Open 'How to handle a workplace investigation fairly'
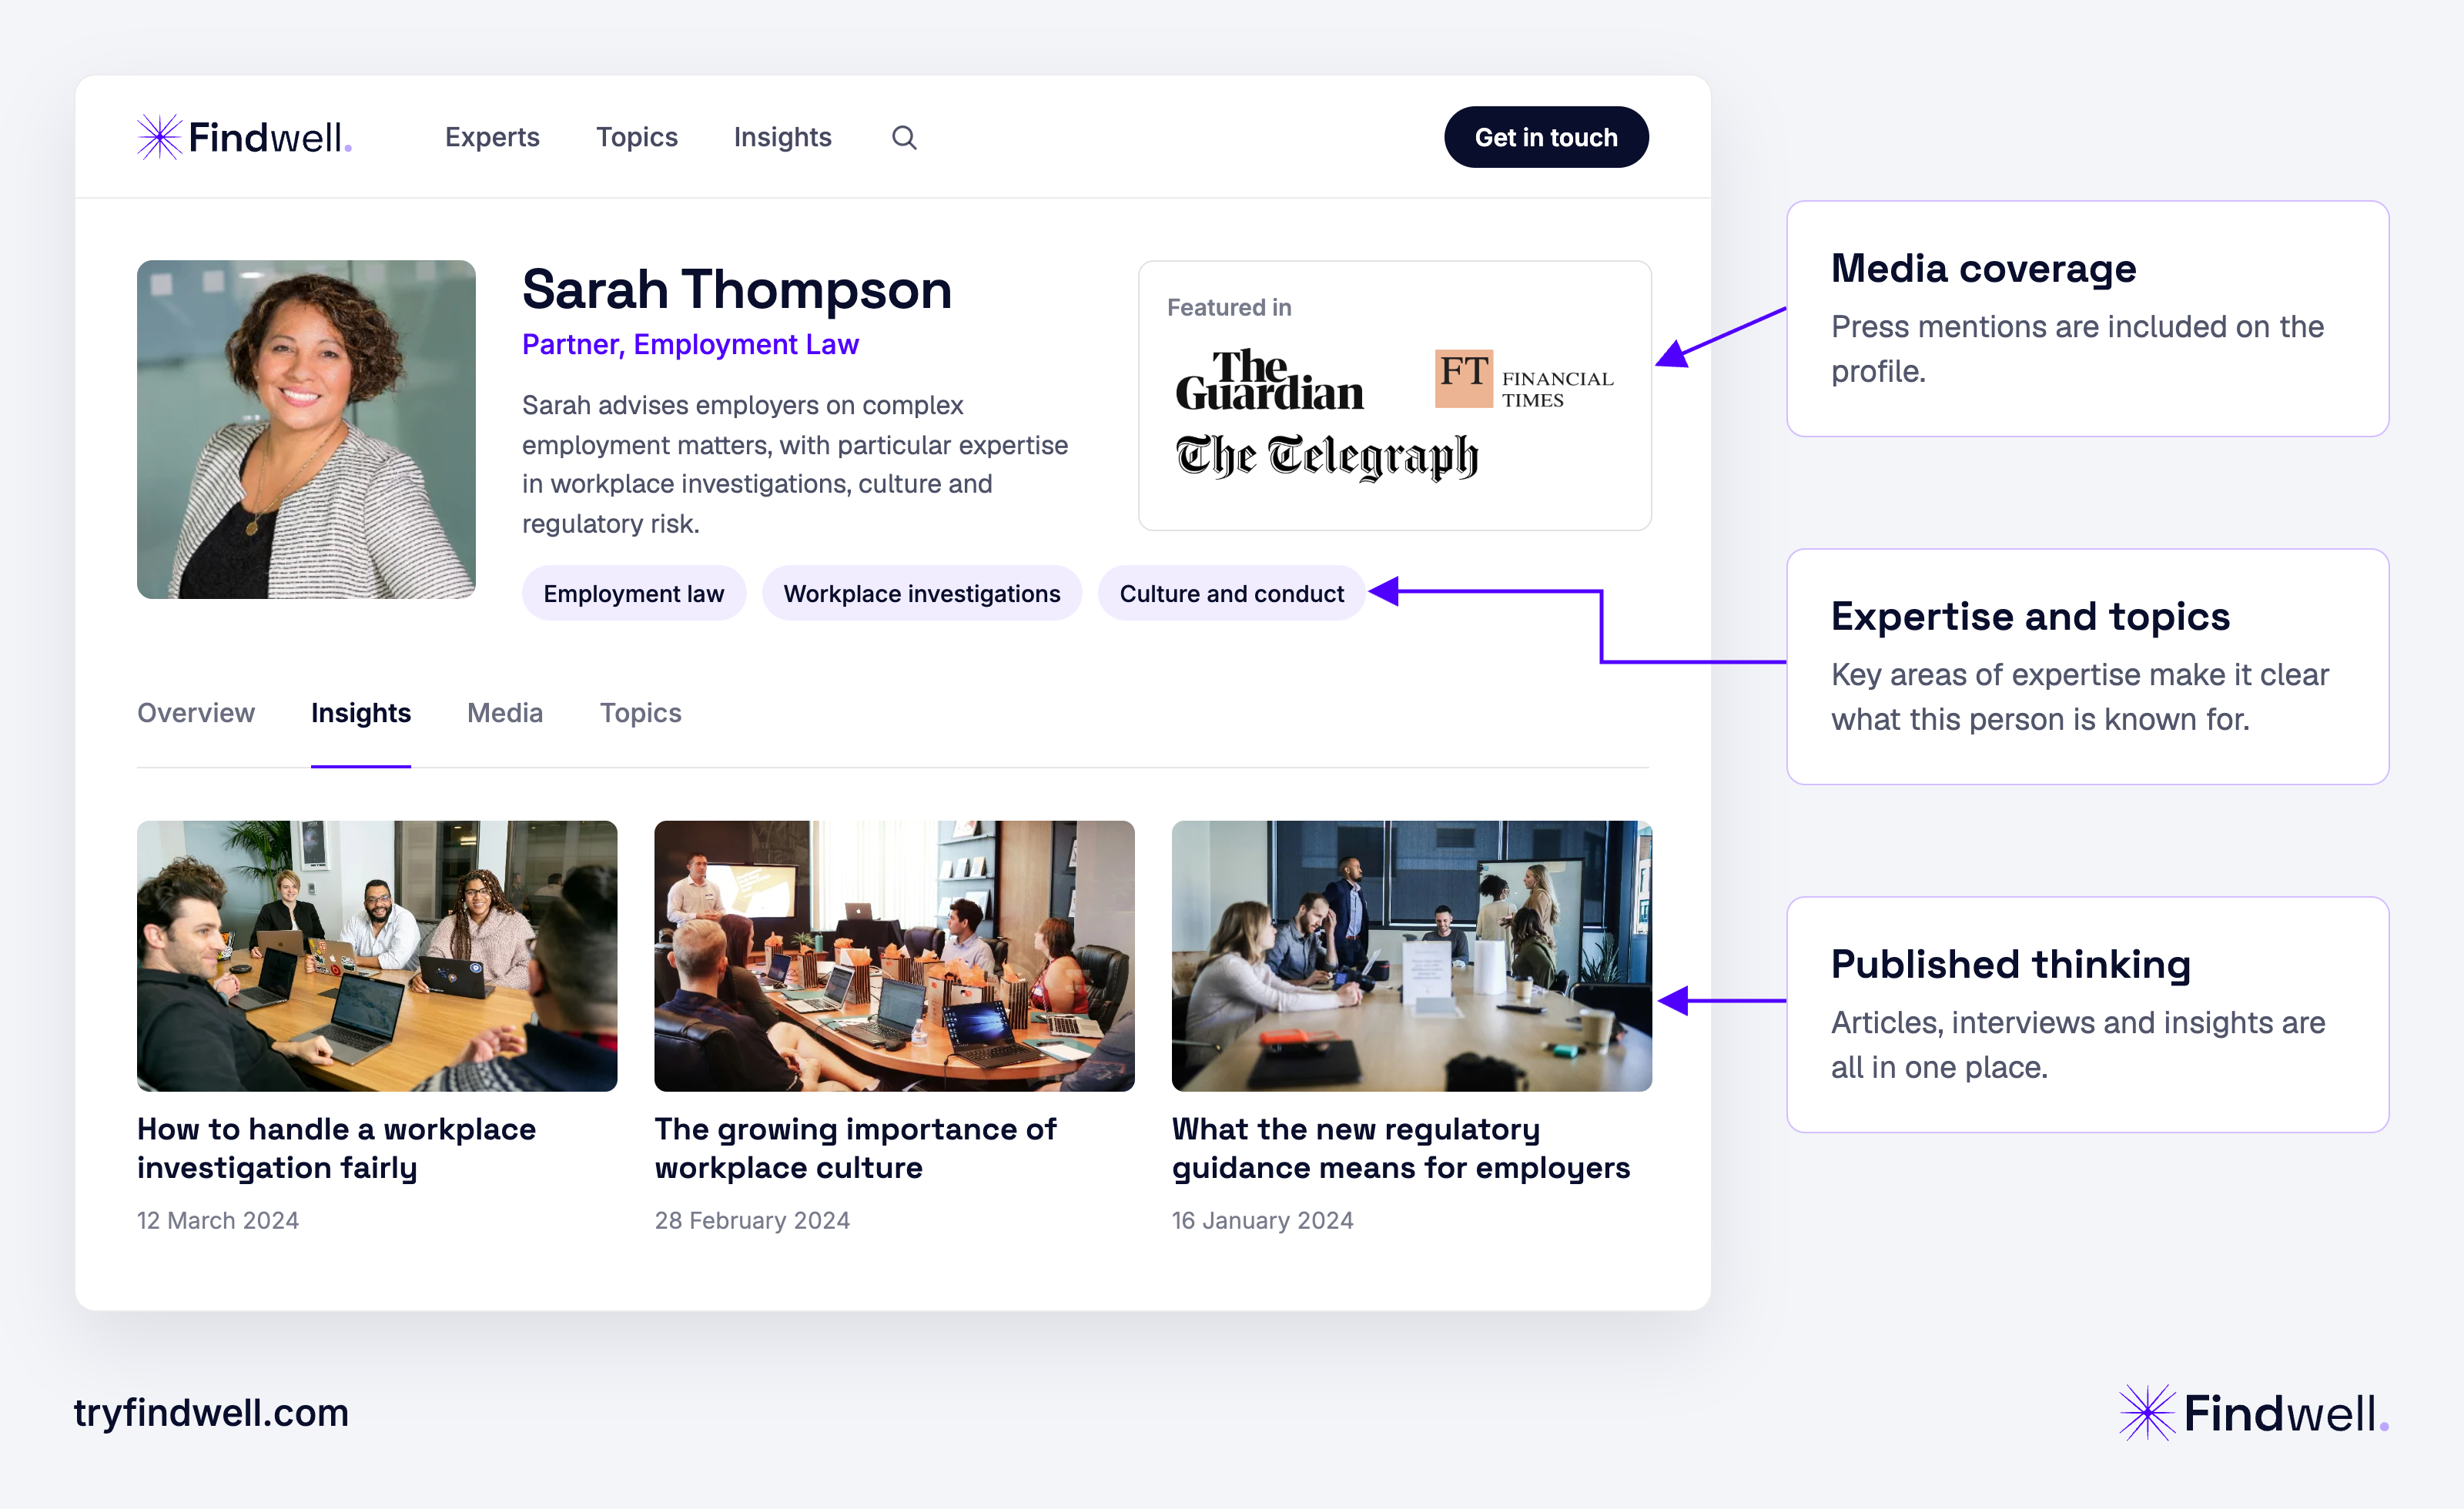The height and width of the screenshot is (1509, 2464). pos(337,1148)
